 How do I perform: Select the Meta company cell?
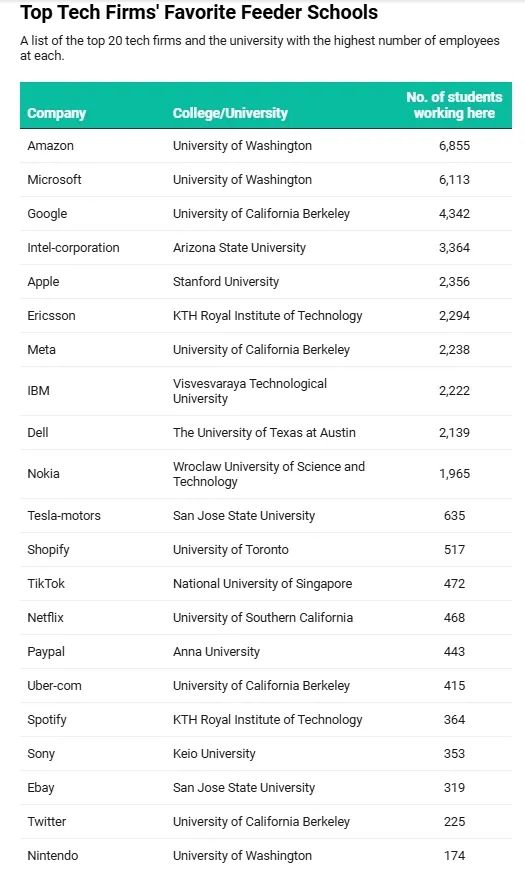(42, 350)
